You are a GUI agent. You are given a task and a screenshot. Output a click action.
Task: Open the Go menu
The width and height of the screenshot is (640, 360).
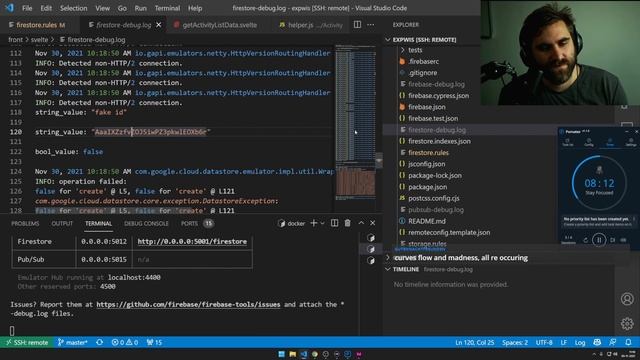[x=122, y=8]
